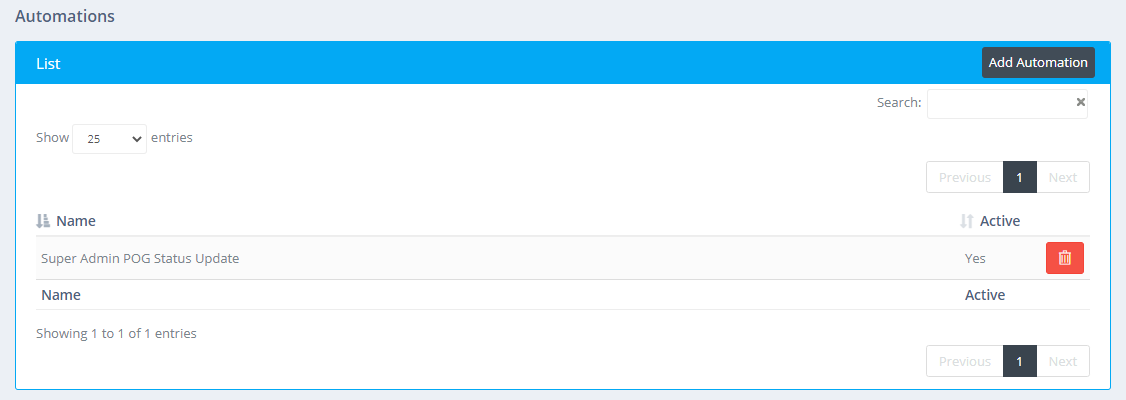Viewport: 1126px width, 400px height.
Task: Click the sort arrows beside the Active header
Action: [967, 221]
